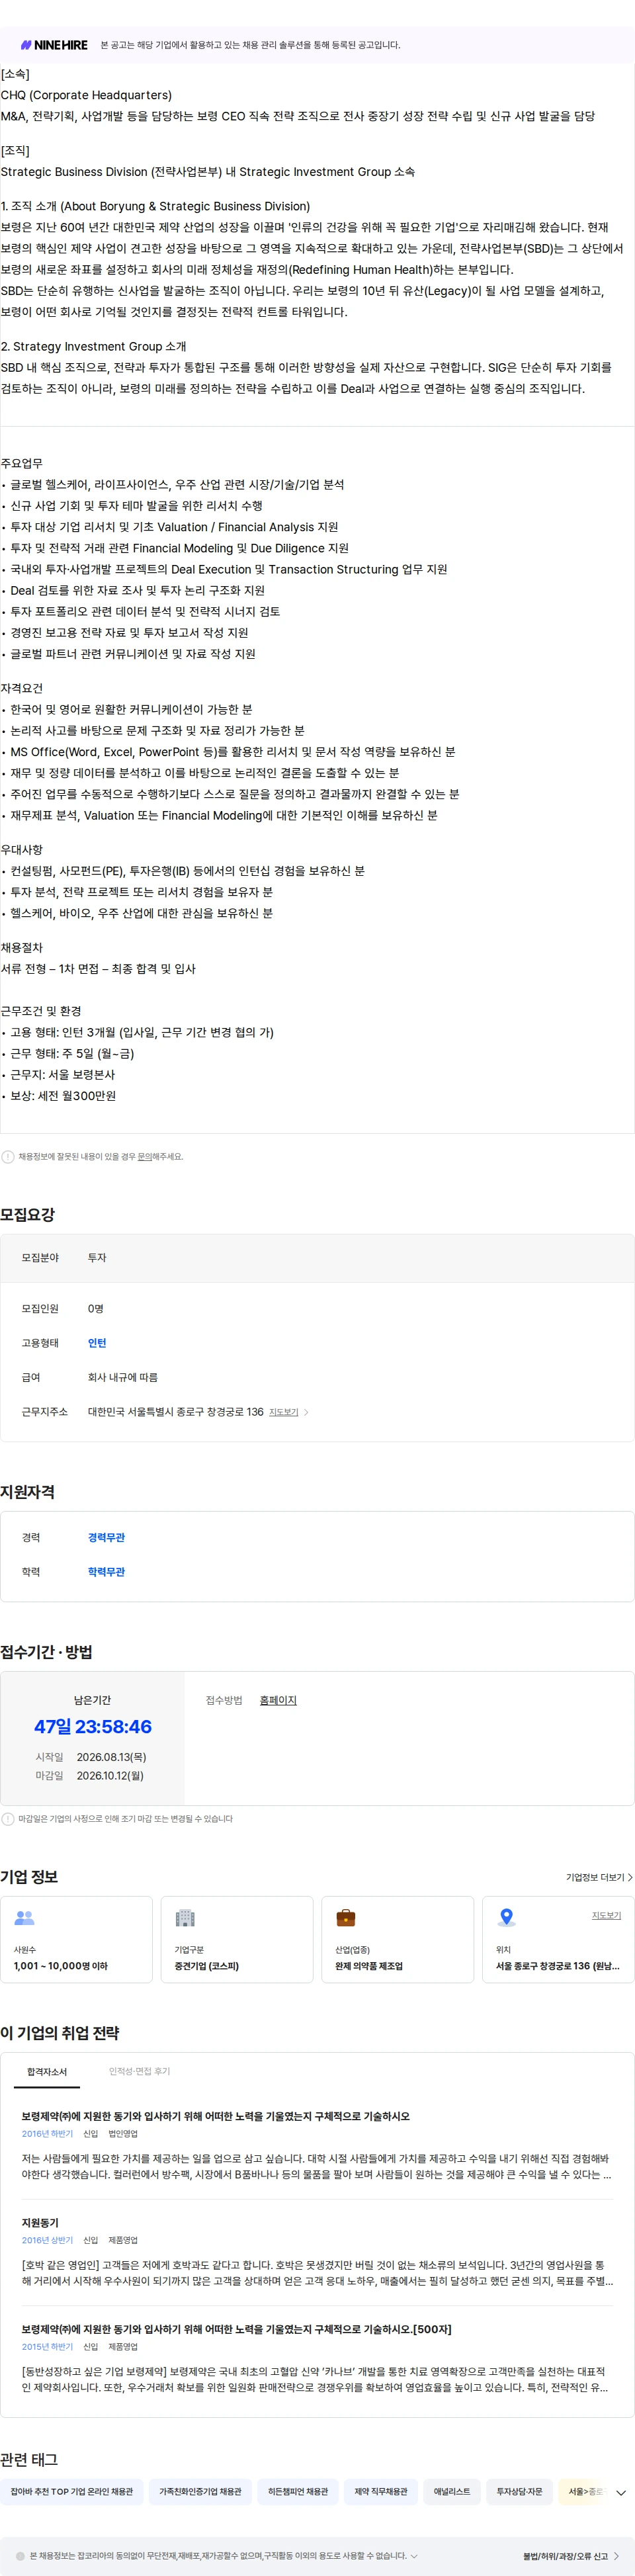635x2576 pixels.
Task: Select the 합격자소서 tab
Action: [x=47, y=2071]
